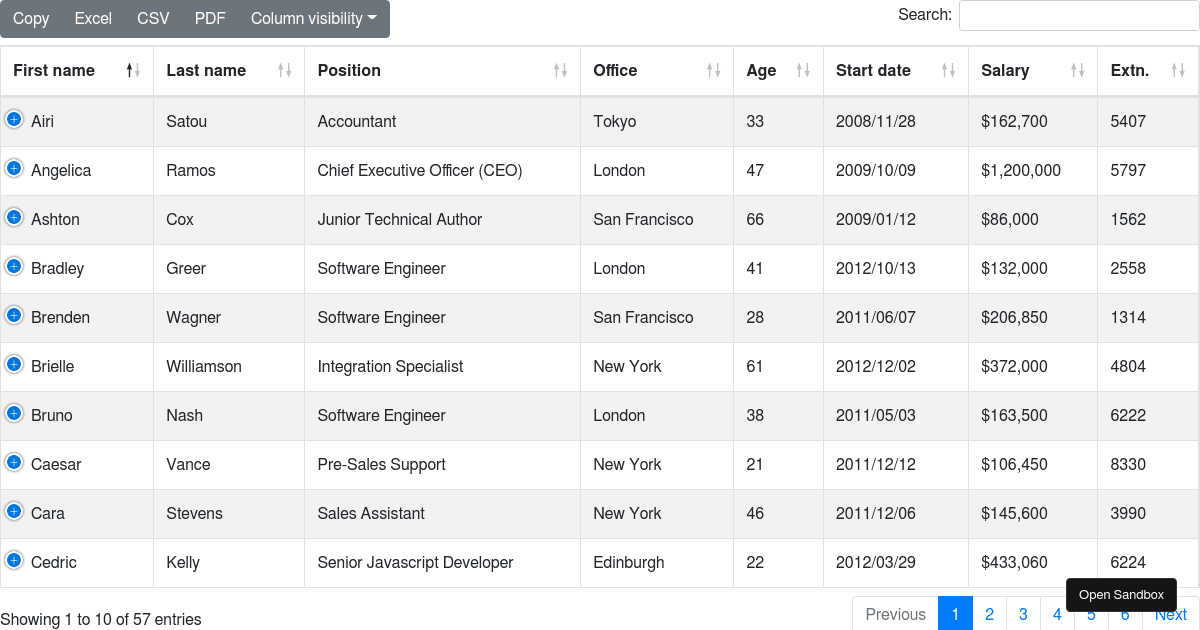Toggle sorting on the Last name column
This screenshot has width=1200, height=630.
click(x=283, y=70)
